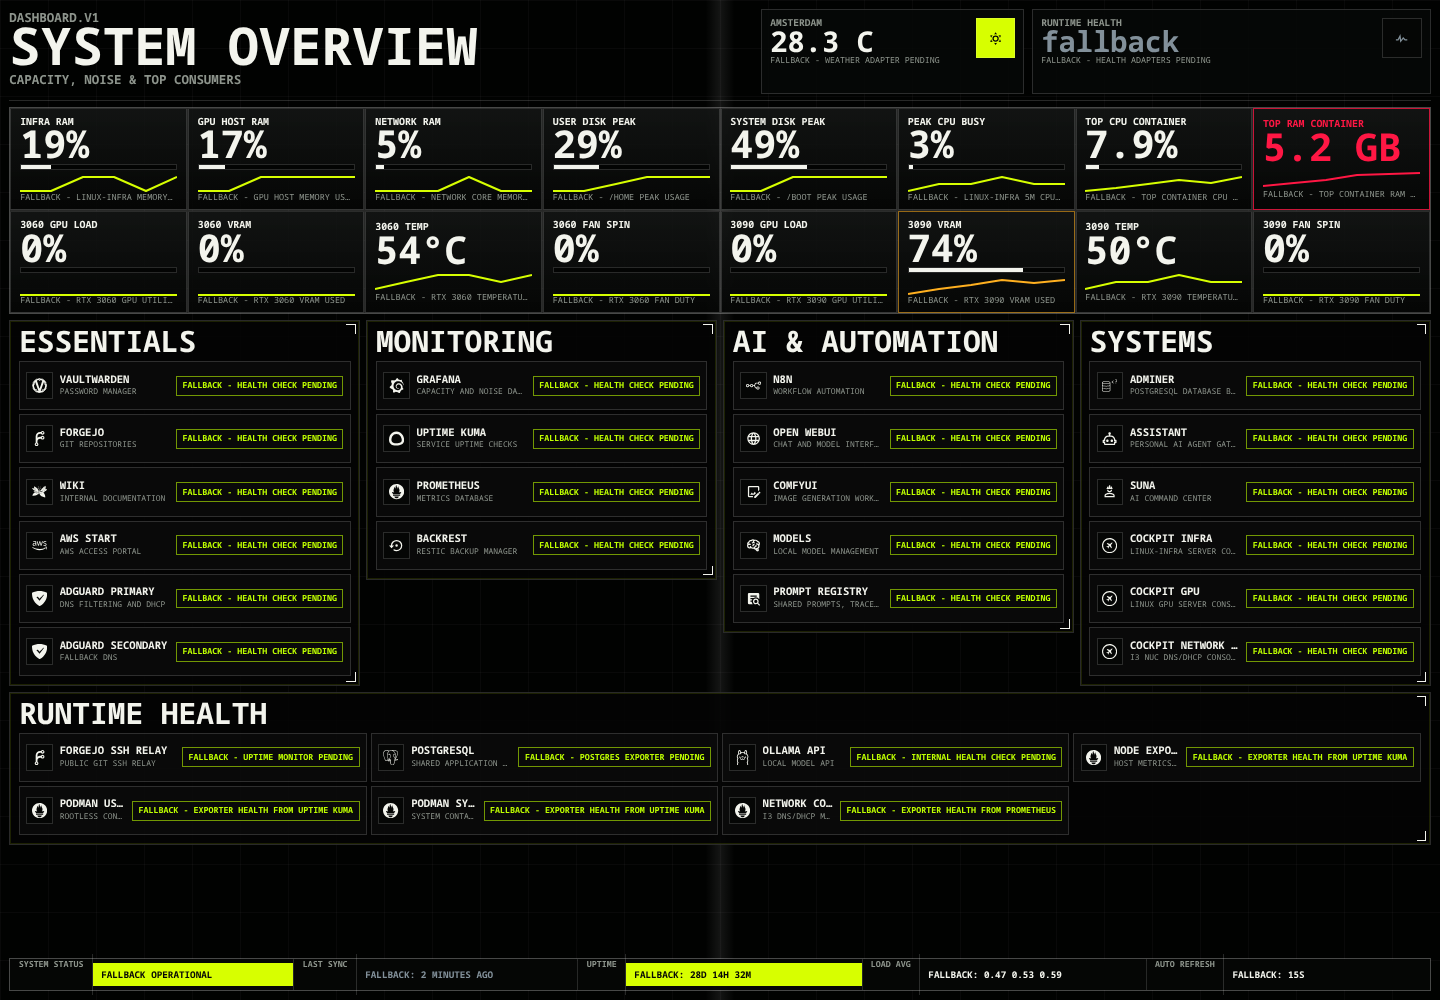The width and height of the screenshot is (1440, 1000).
Task: Click the User Disk Peak 29% bar
Action: click(x=630, y=167)
